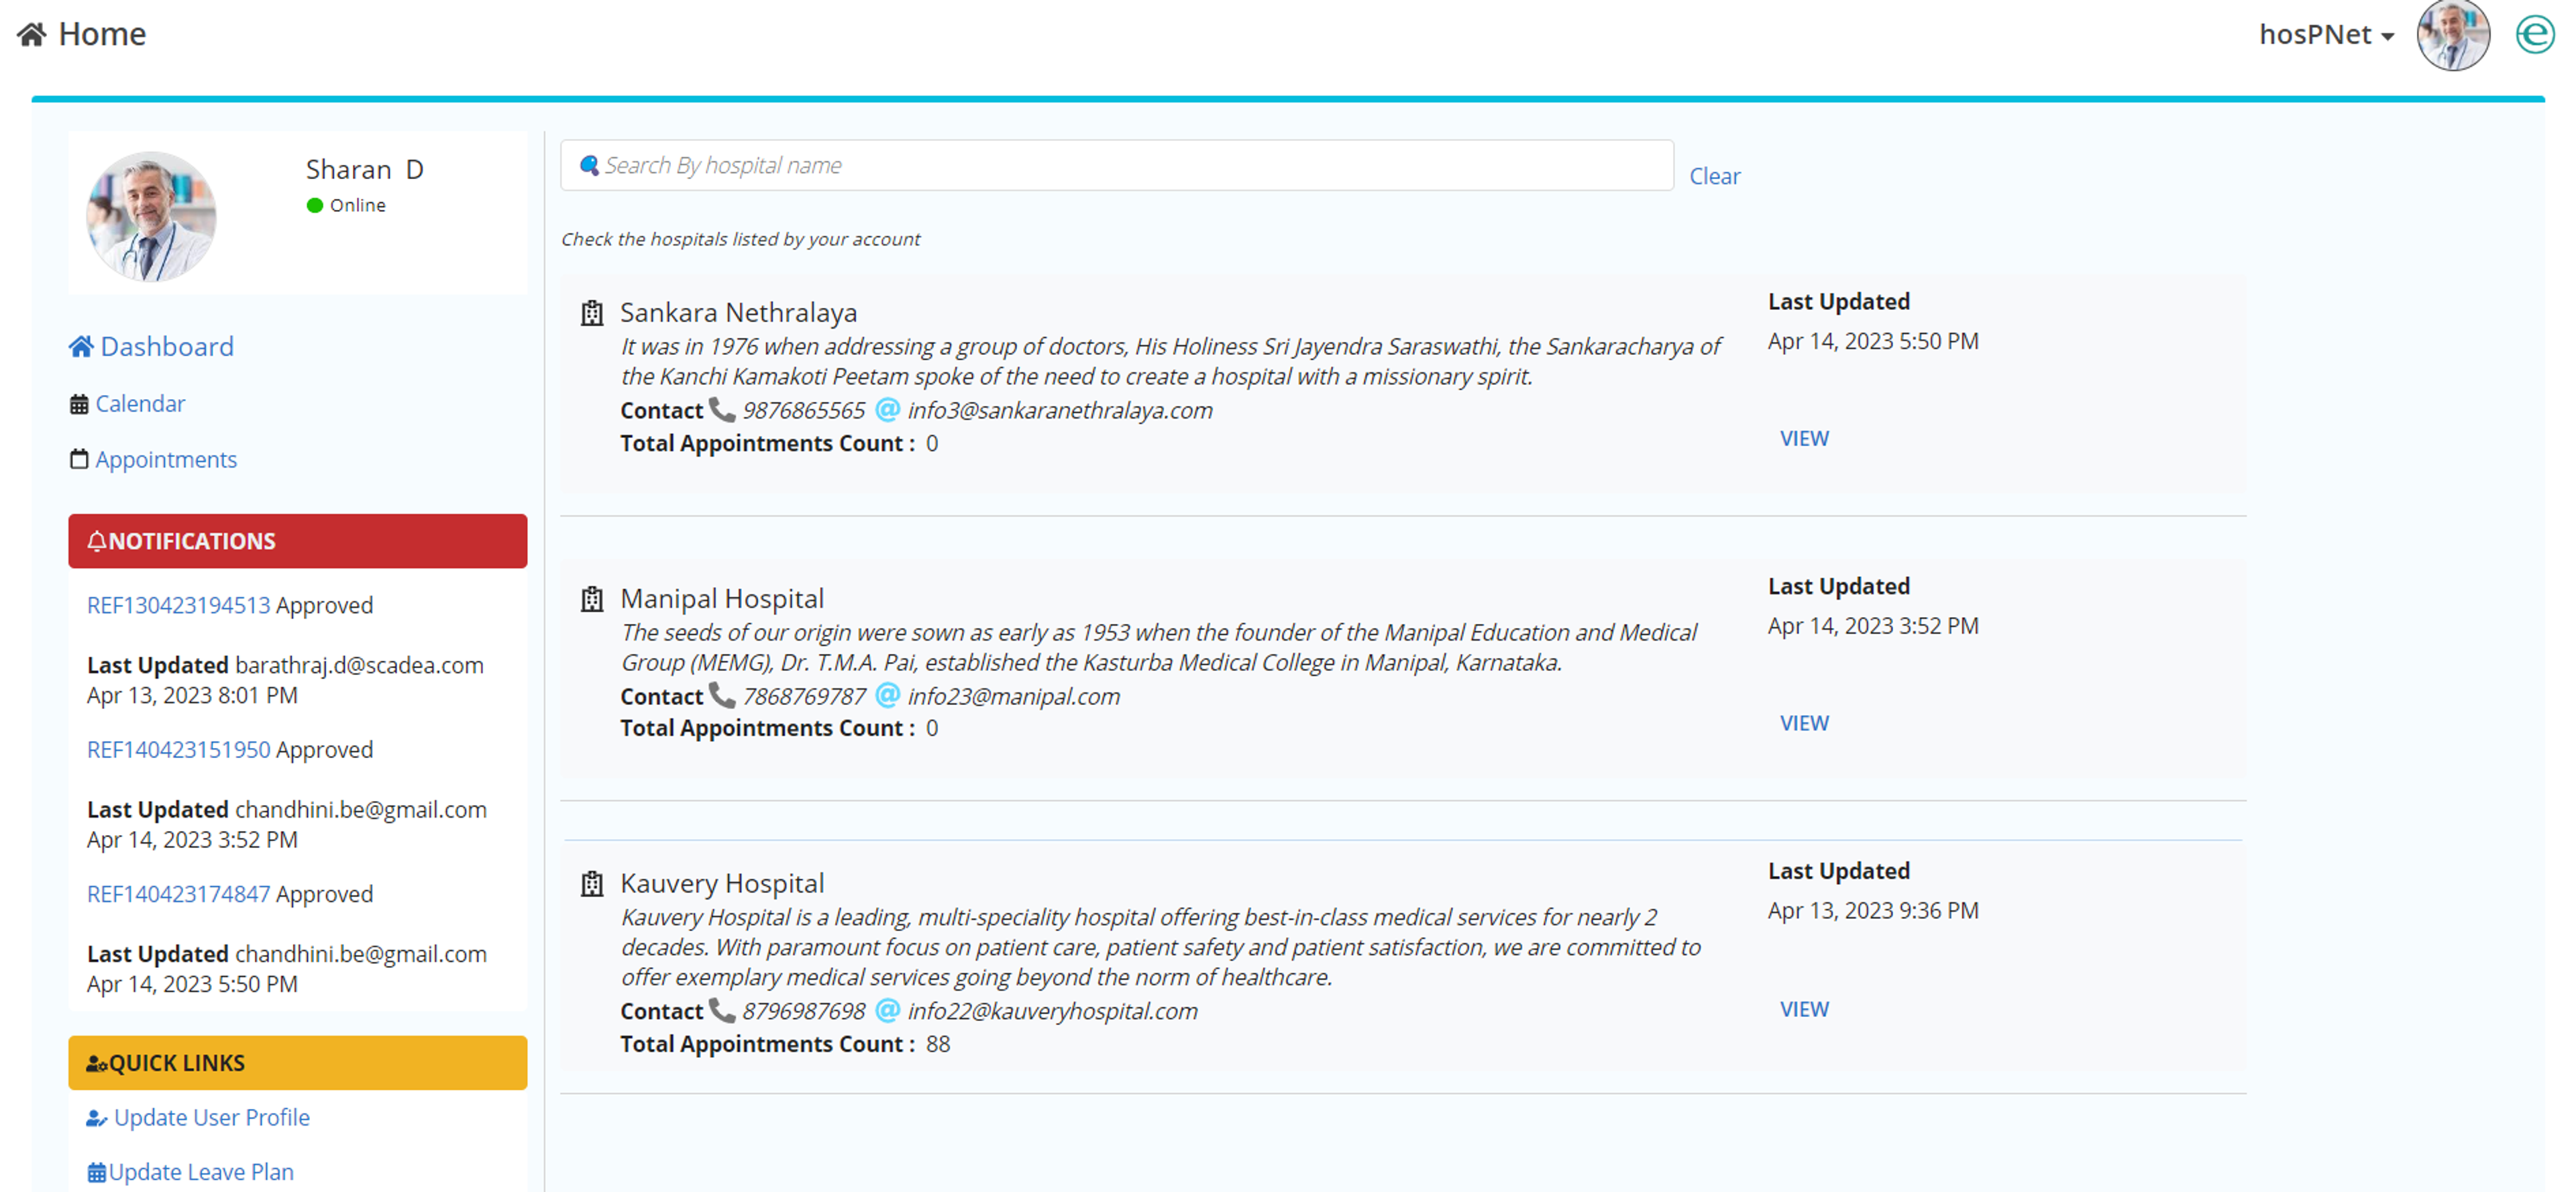Click the Kauvery Hospital building icon

click(592, 883)
